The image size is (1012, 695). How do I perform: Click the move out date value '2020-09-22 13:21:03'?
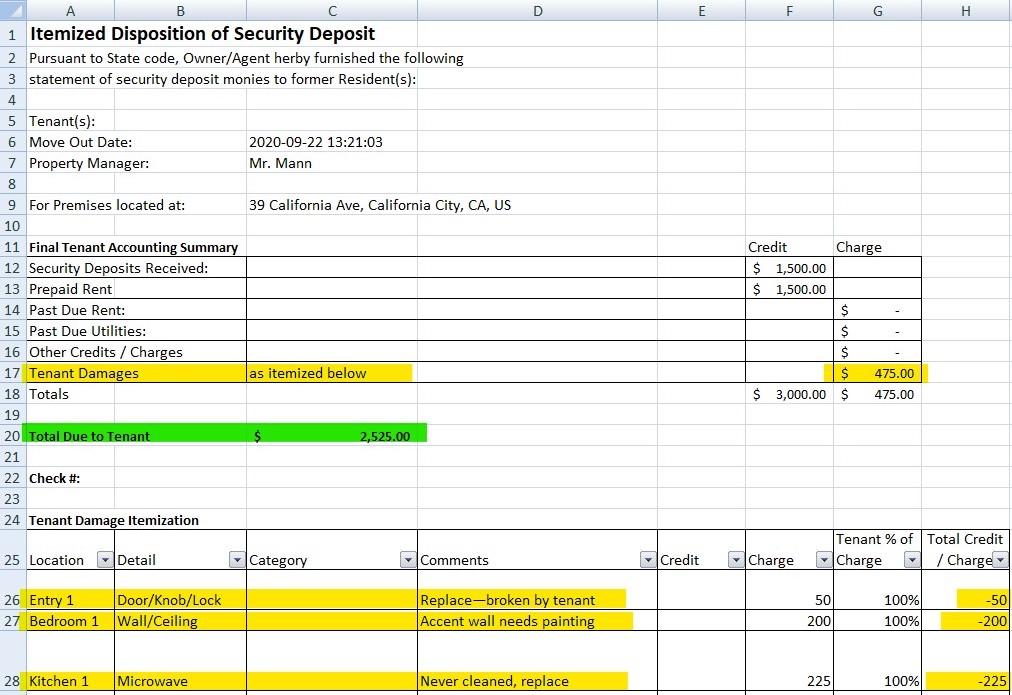[316, 142]
